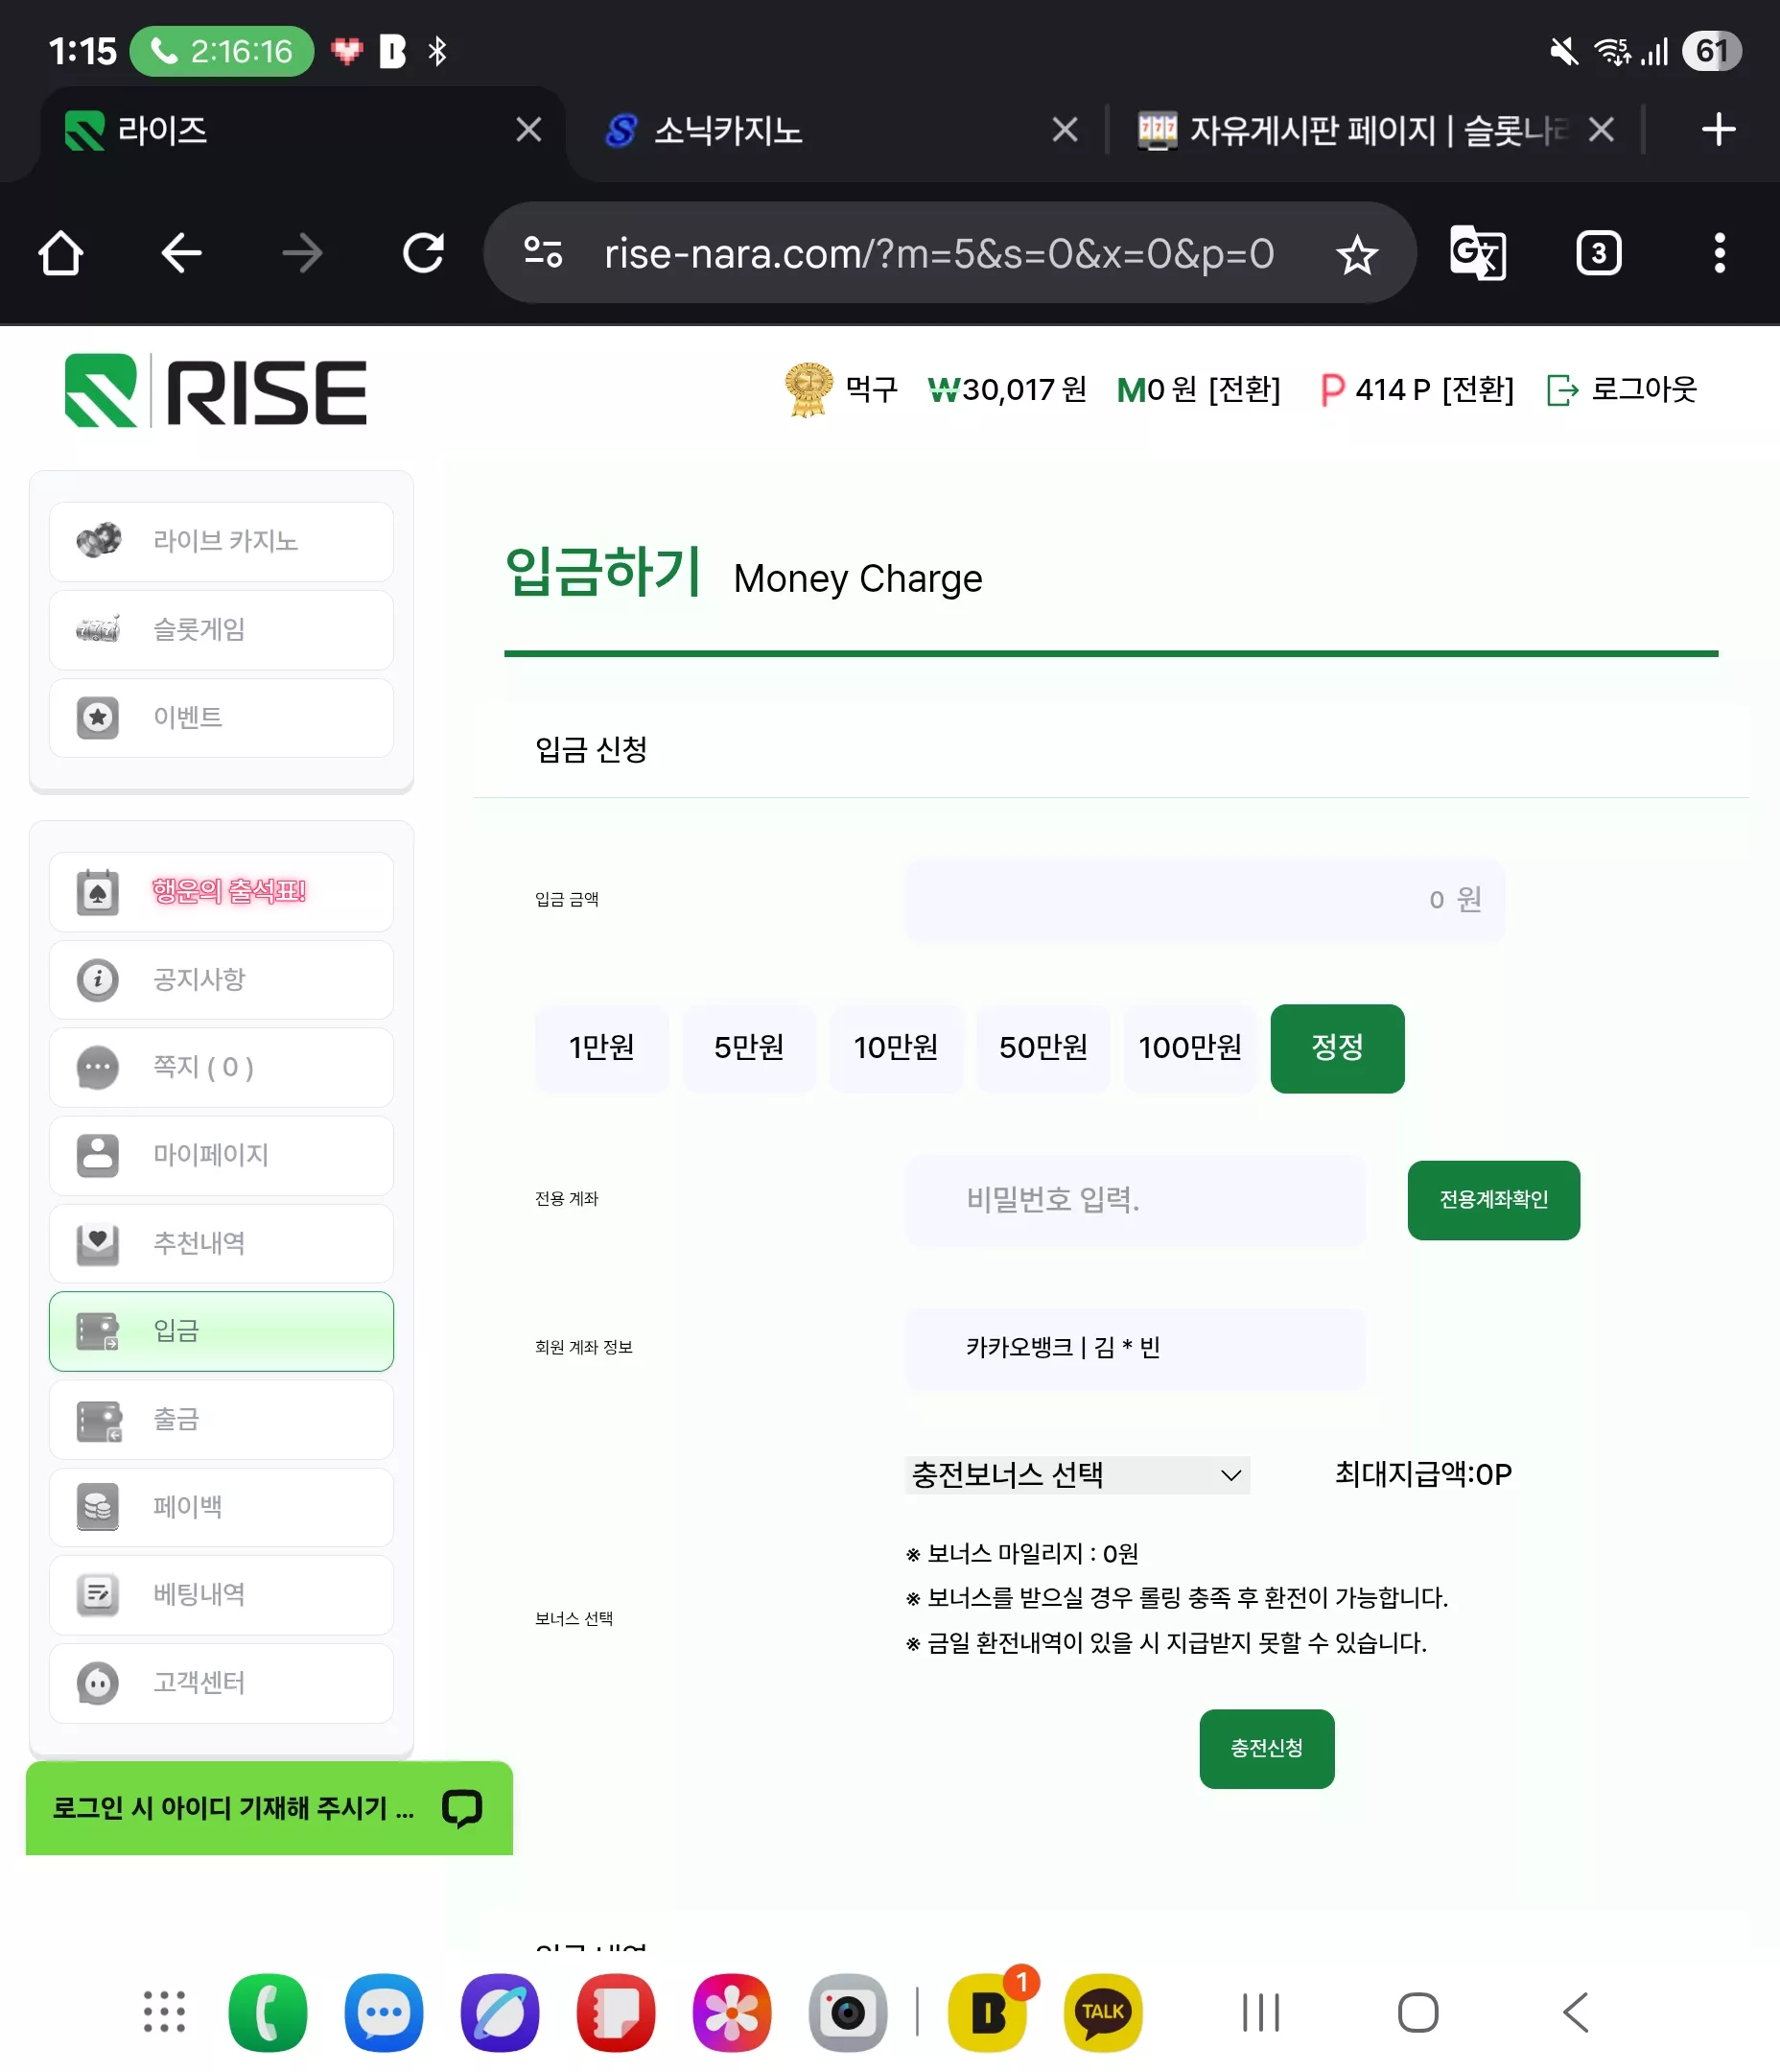Expand the 충전보너스 선택 dropdown
This screenshot has height=2072, width=1780.
pyautogui.click(x=1077, y=1475)
